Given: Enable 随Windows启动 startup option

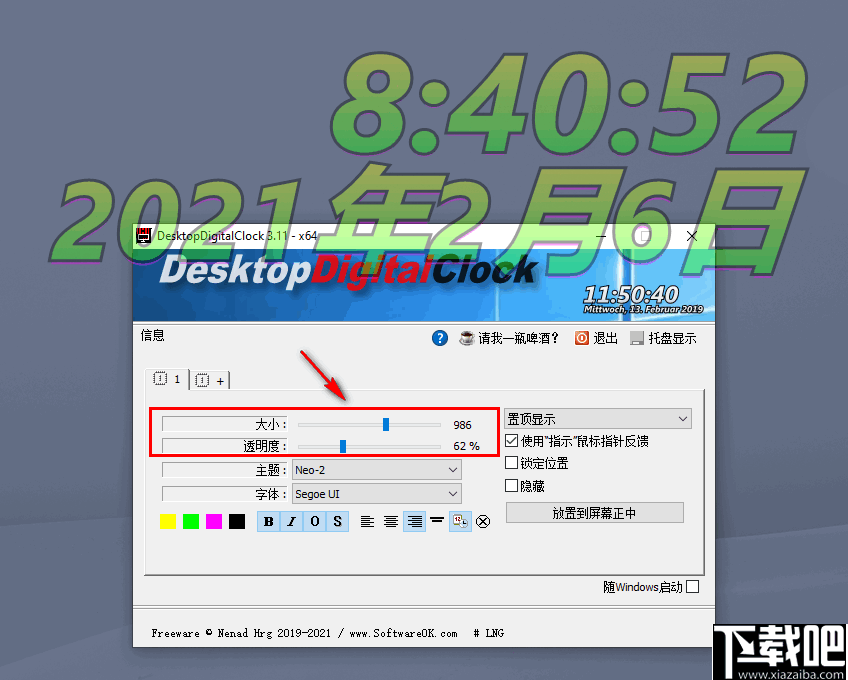Looking at the screenshot, I should [692, 587].
